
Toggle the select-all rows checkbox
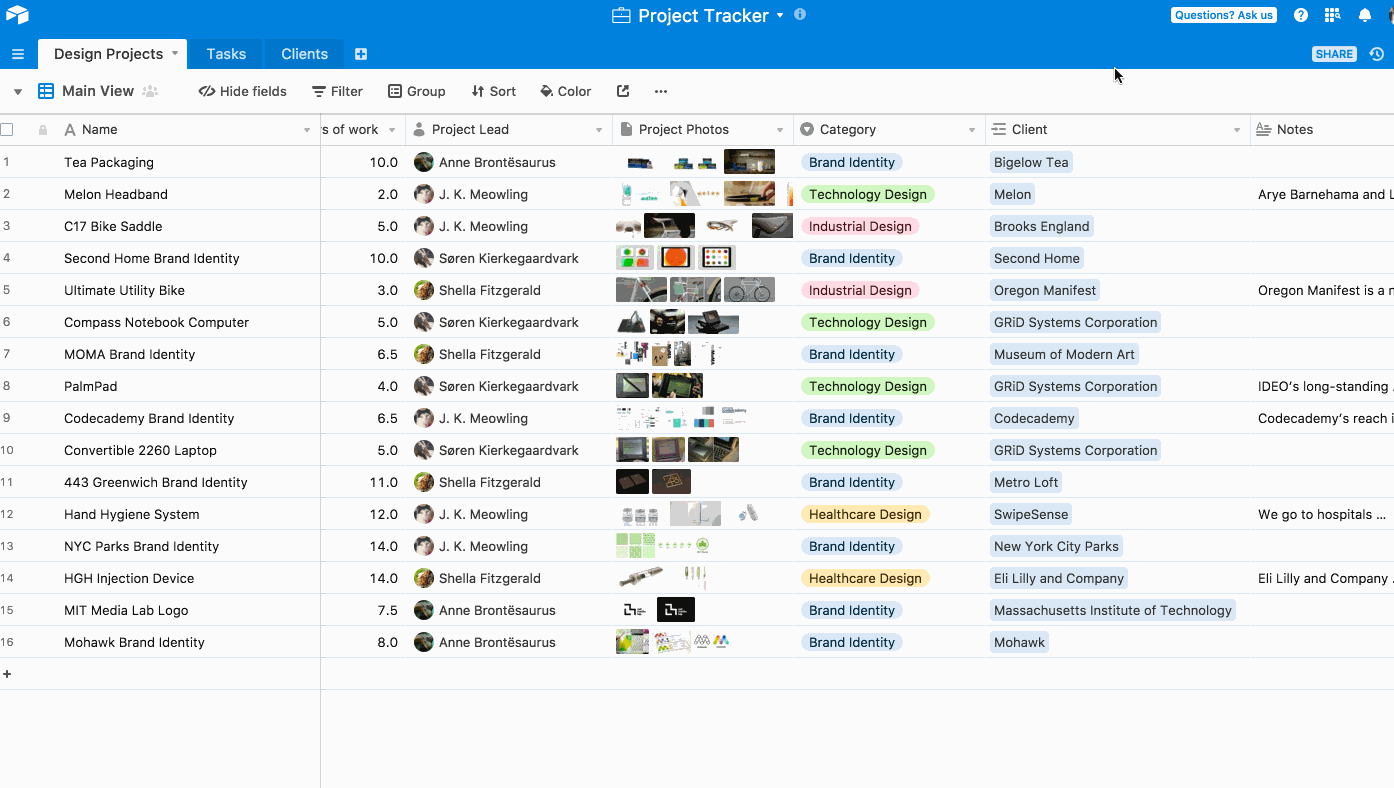coord(7,129)
